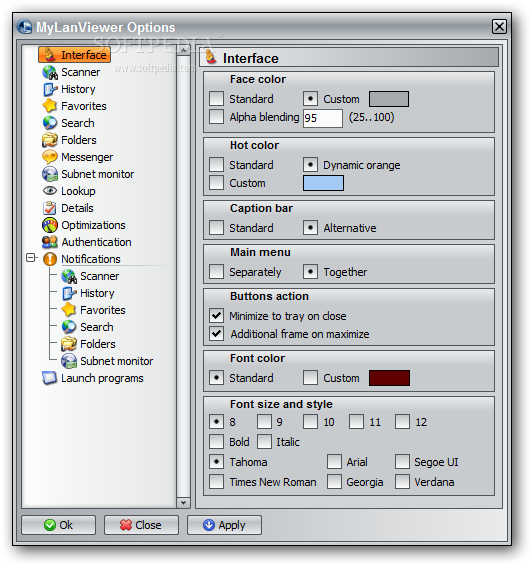
Task: Click the Favorites star under Notifications
Action: coord(69,310)
